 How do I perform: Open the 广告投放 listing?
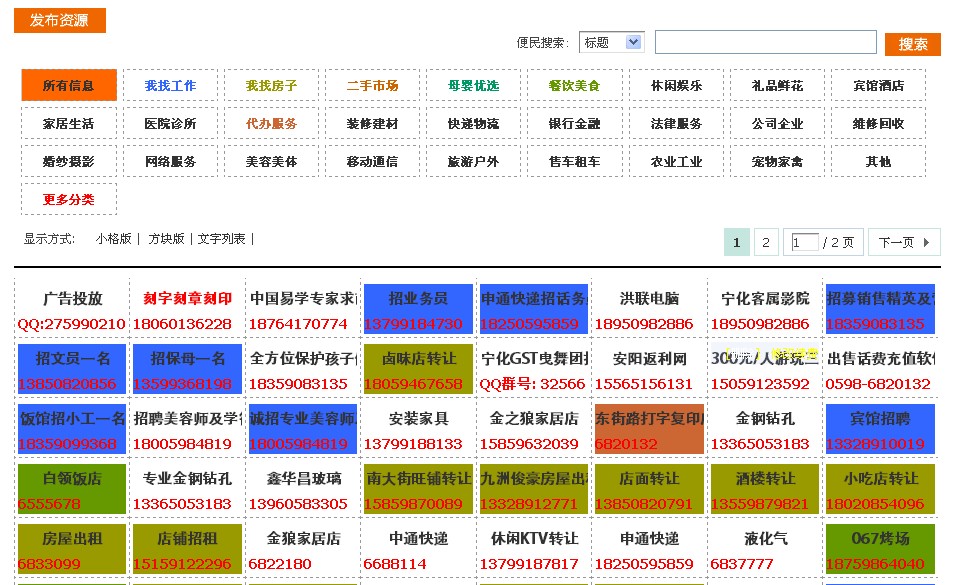coord(72,299)
